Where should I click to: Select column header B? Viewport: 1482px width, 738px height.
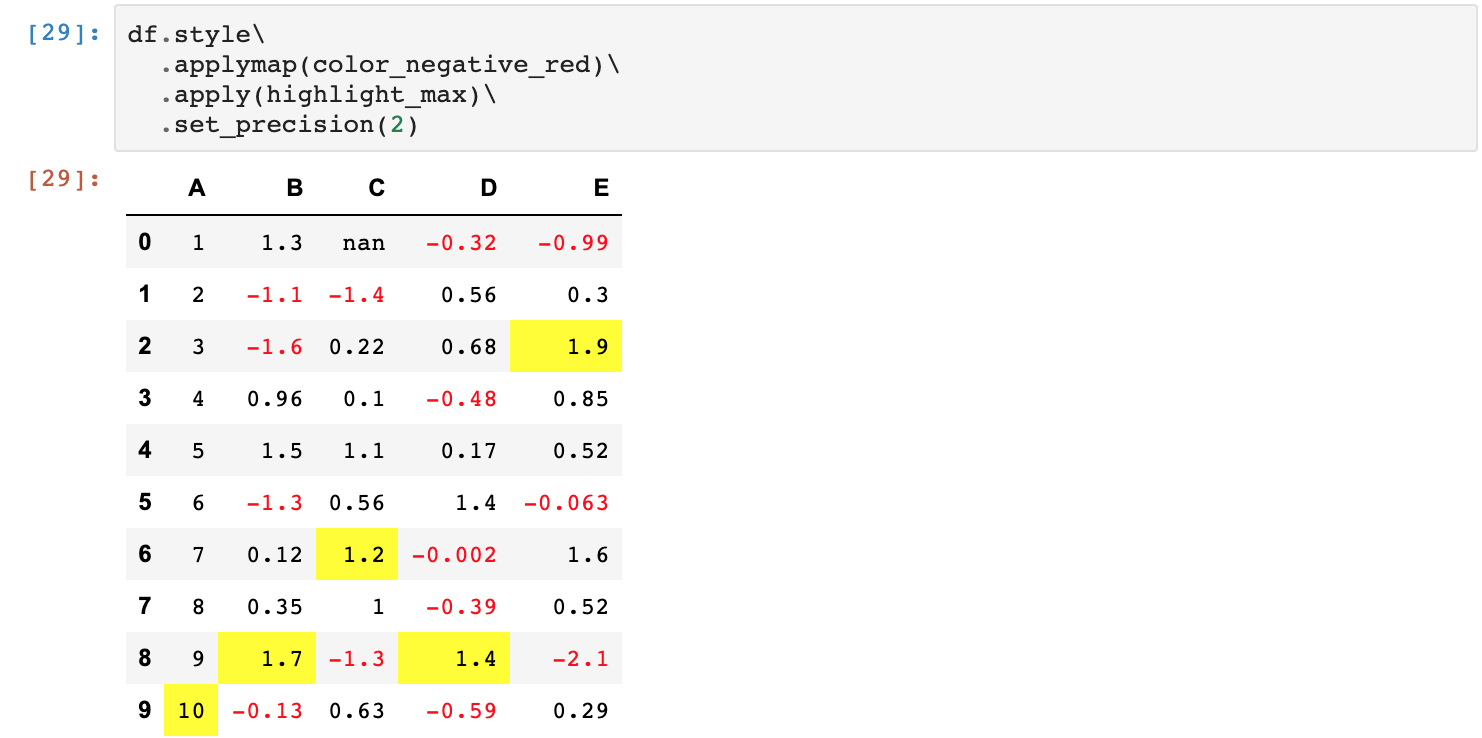(x=294, y=188)
